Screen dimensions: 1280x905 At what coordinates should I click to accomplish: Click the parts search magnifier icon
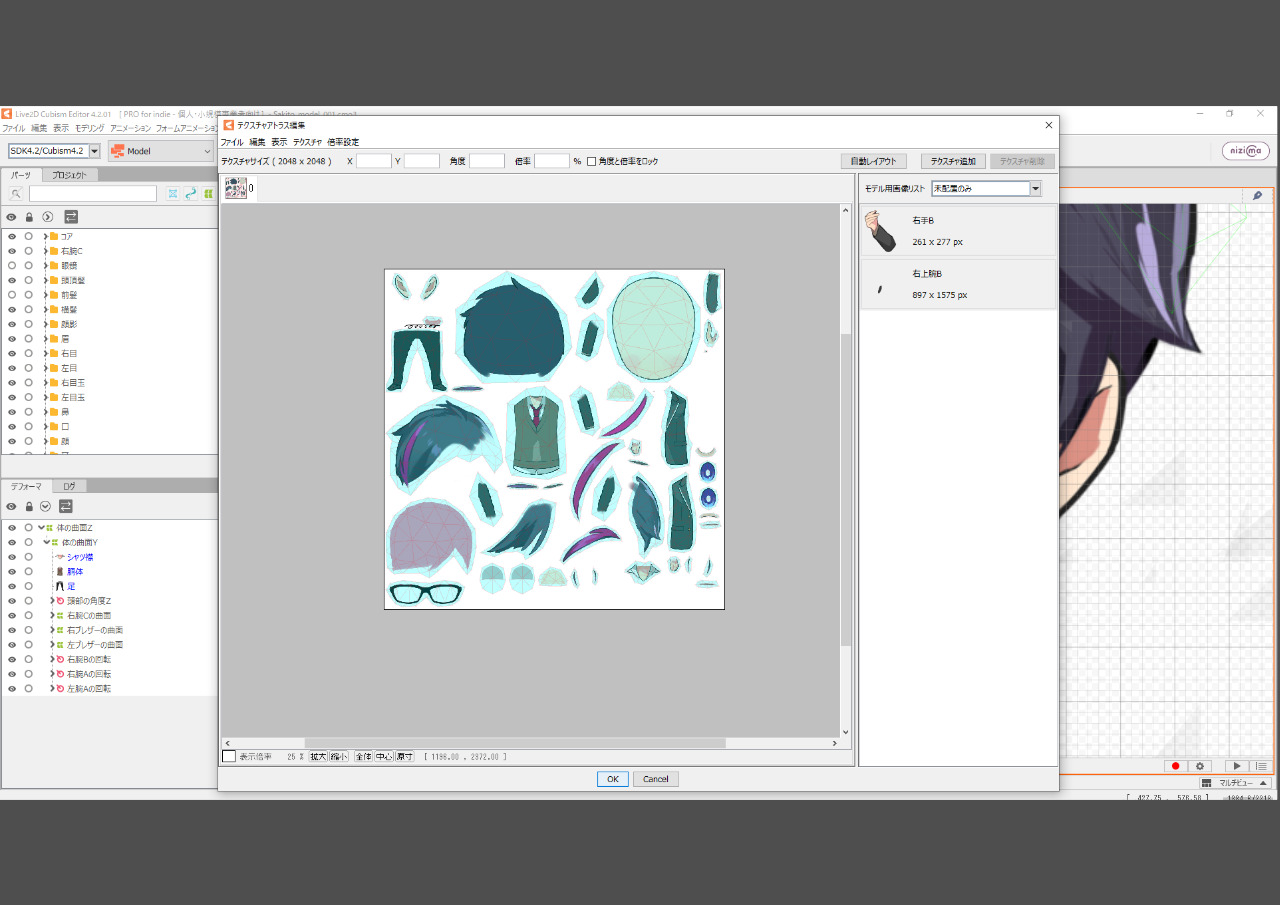(x=16, y=194)
